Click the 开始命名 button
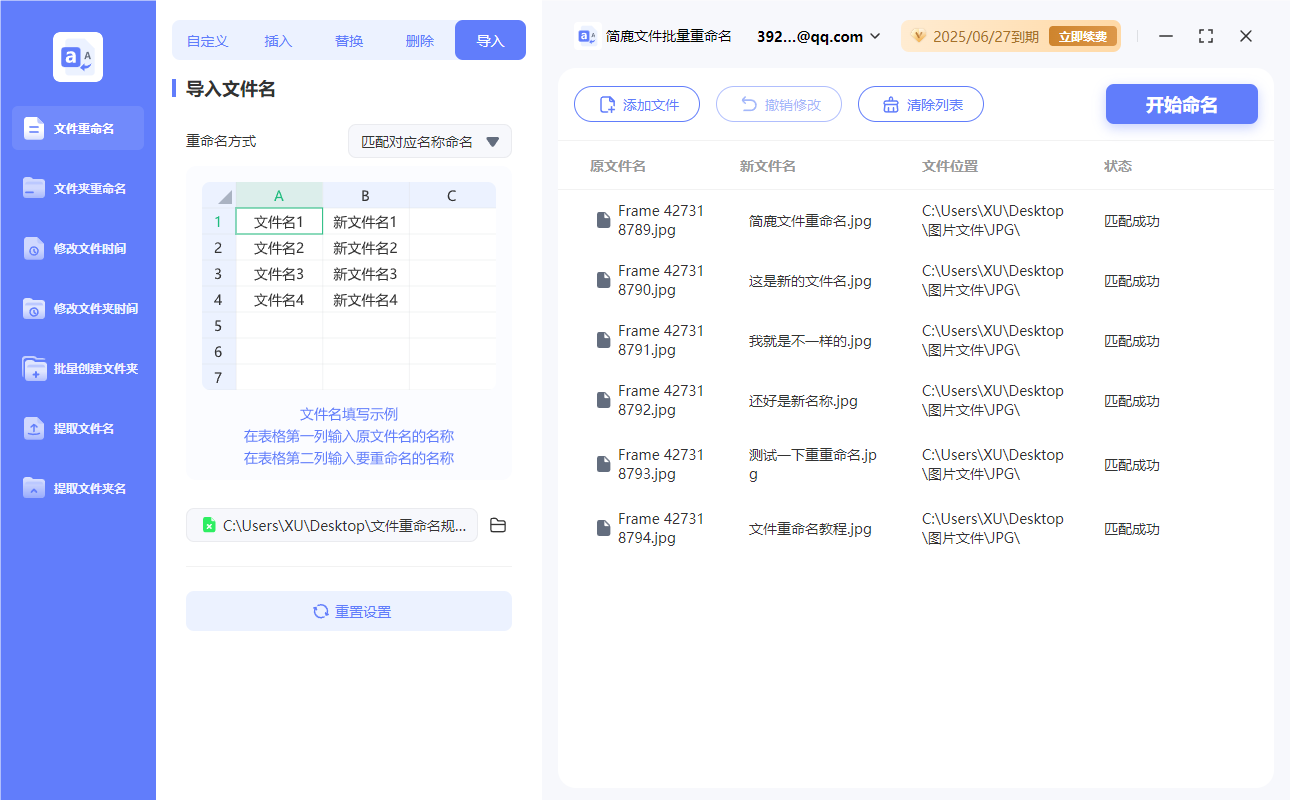Viewport: 1290px width, 800px height. pyautogui.click(x=1181, y=103)
